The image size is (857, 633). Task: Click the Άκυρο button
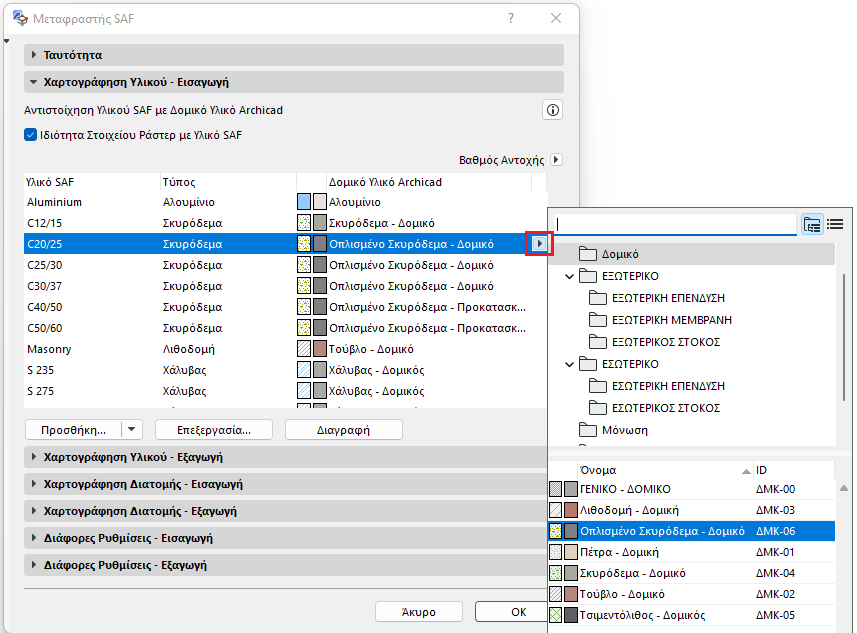pos(419,612)
